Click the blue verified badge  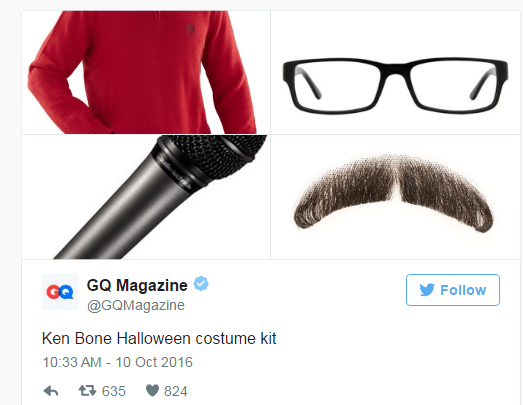coord(201,284)
